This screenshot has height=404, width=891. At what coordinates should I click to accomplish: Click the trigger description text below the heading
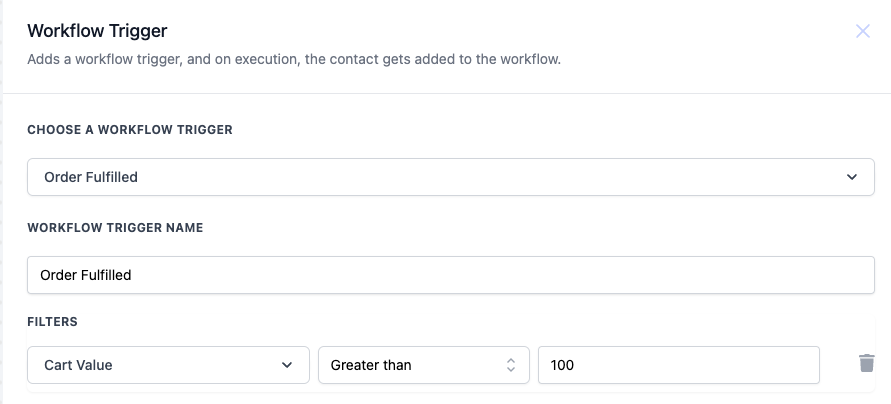pos(294,59)
